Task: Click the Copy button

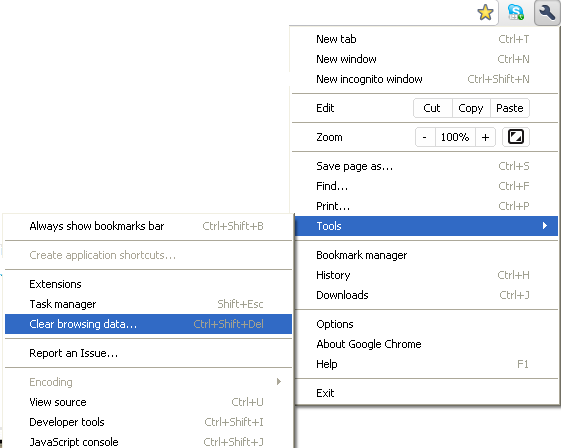Action: [471, 108]
